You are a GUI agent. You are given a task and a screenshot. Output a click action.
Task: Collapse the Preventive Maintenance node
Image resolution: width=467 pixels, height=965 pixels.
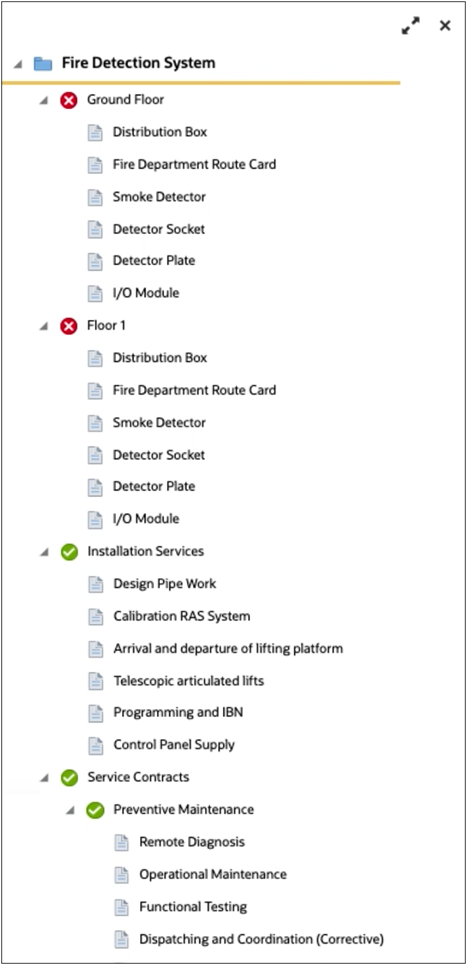point(70,811)
